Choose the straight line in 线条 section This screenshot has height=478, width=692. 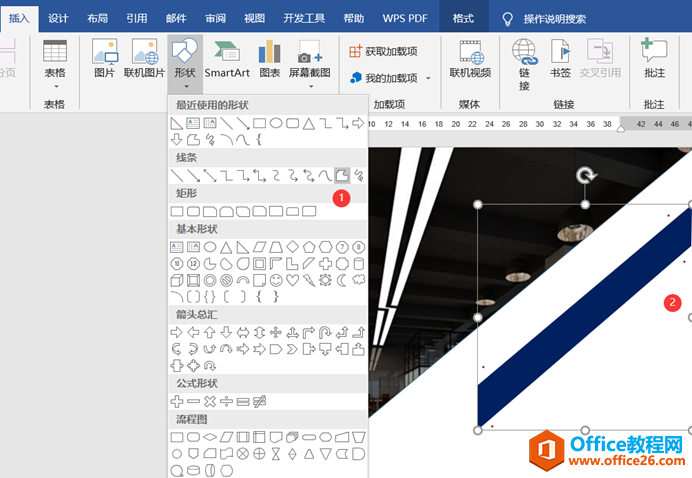pos(177,176)
